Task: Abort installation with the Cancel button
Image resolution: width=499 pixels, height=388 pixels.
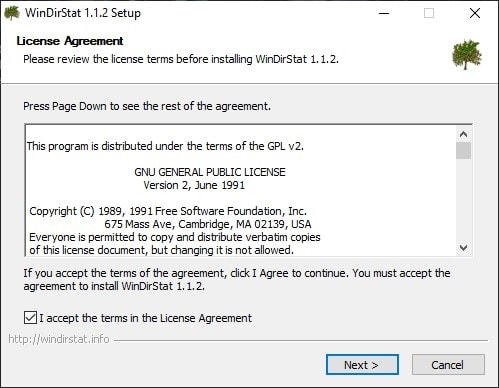Action: tap(448, 365)
